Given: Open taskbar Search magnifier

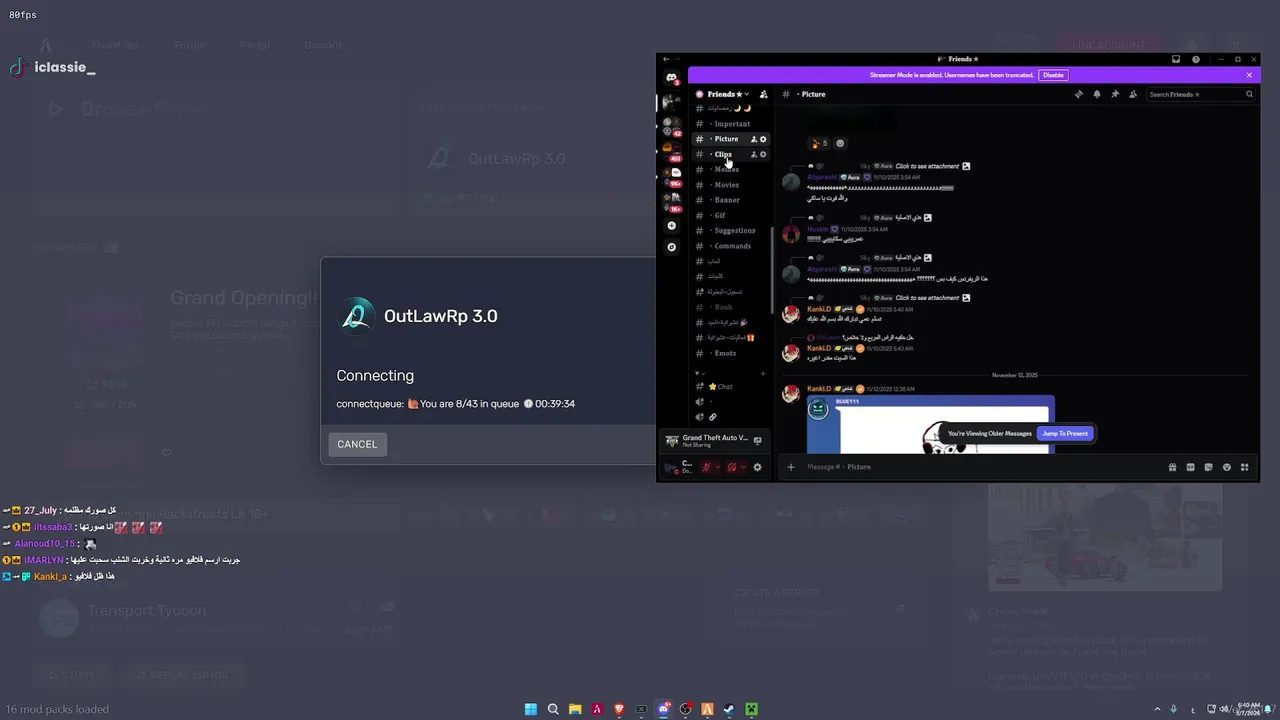Looking at the screenshot, I should (553, 709).
